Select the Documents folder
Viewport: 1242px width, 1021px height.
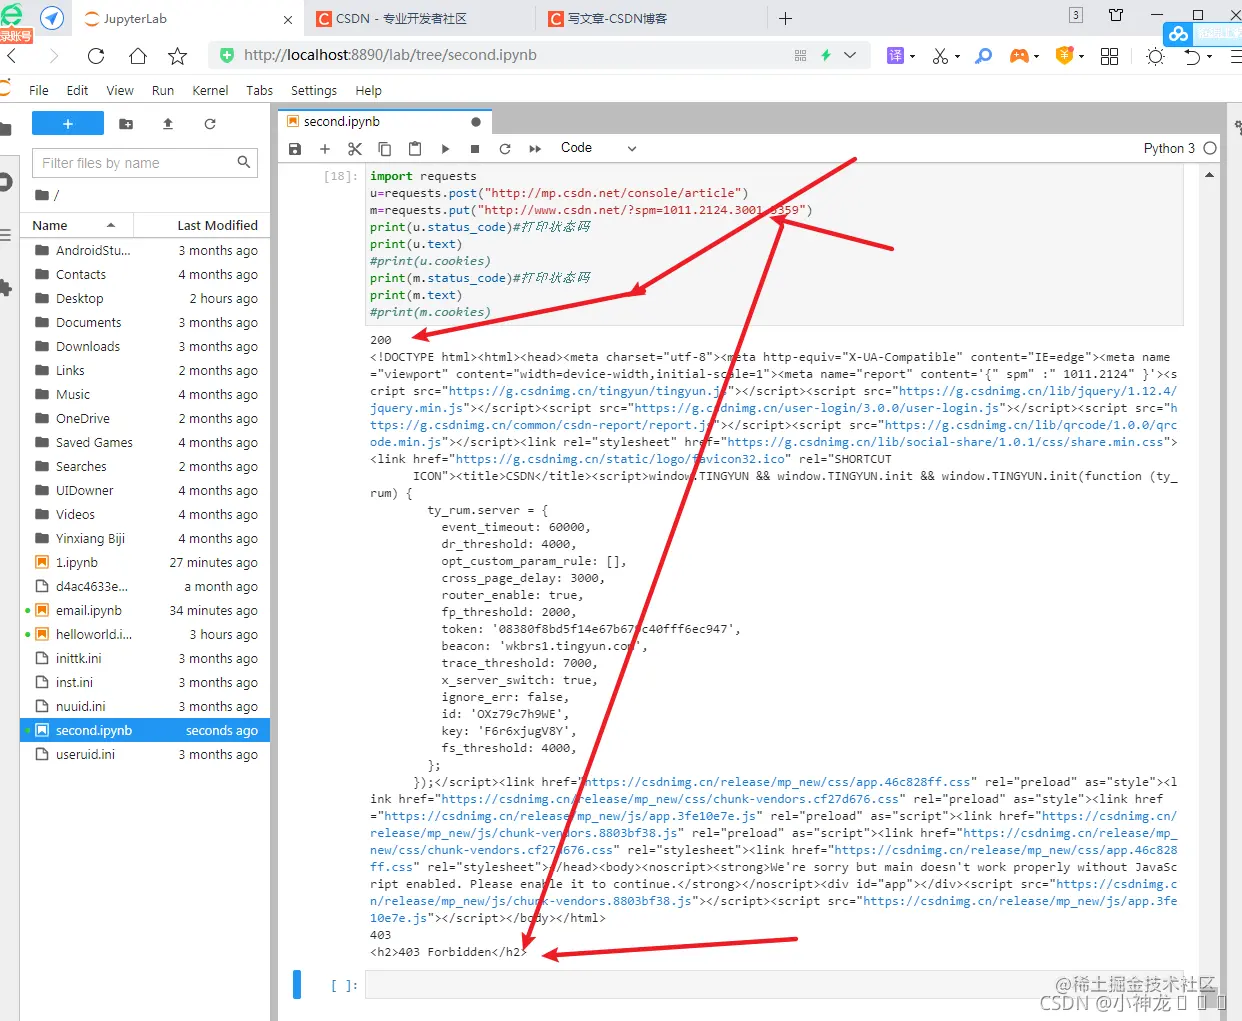145,323
